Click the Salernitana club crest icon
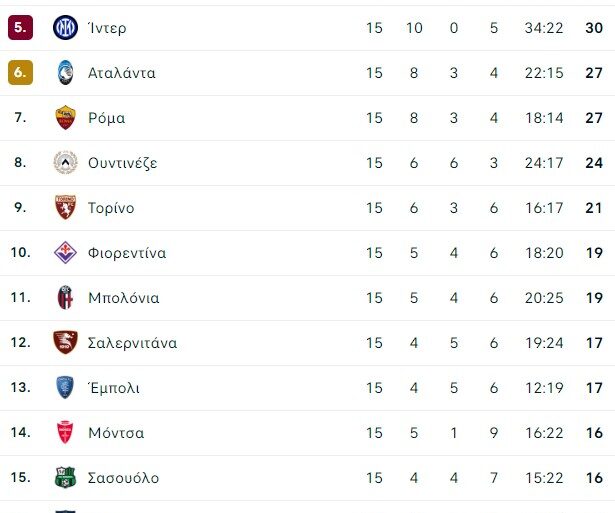615x513 pixels. (x=65, y=343)
